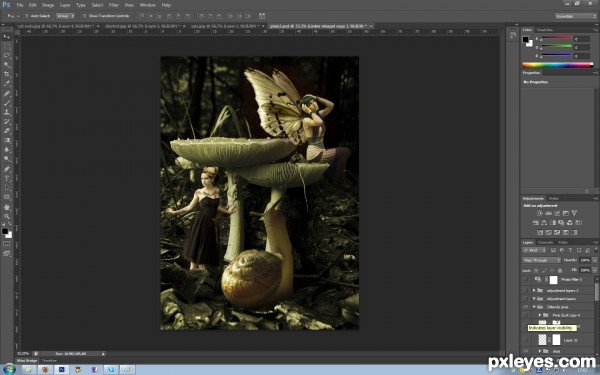
Task: Open the Timeline panel tab
Action: click(x=49, y=360)
